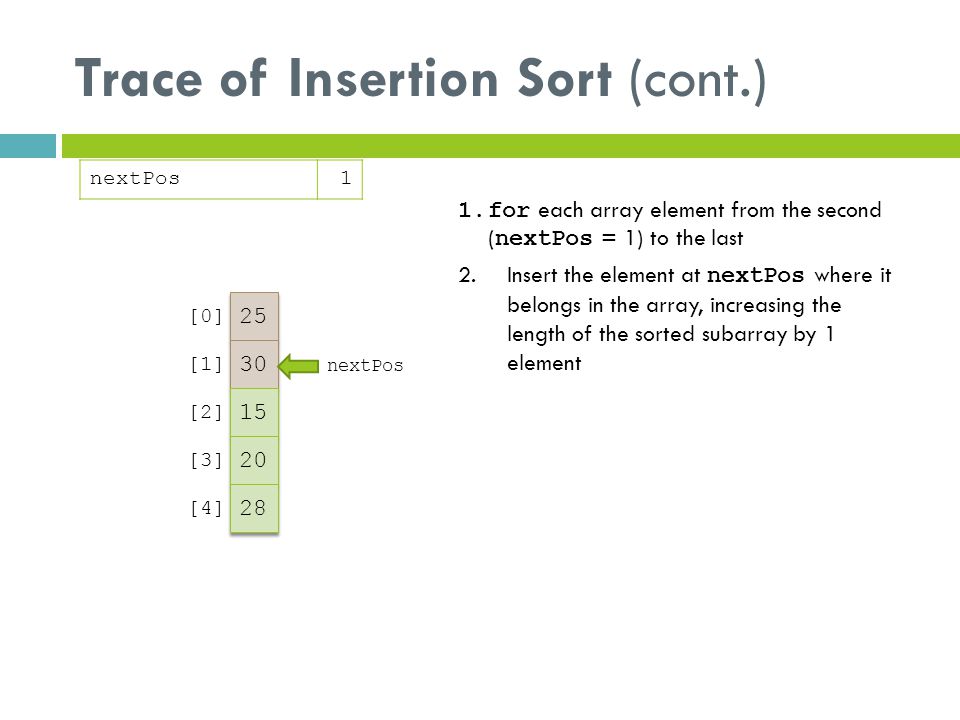Click the index label [3]

[206, 460]
